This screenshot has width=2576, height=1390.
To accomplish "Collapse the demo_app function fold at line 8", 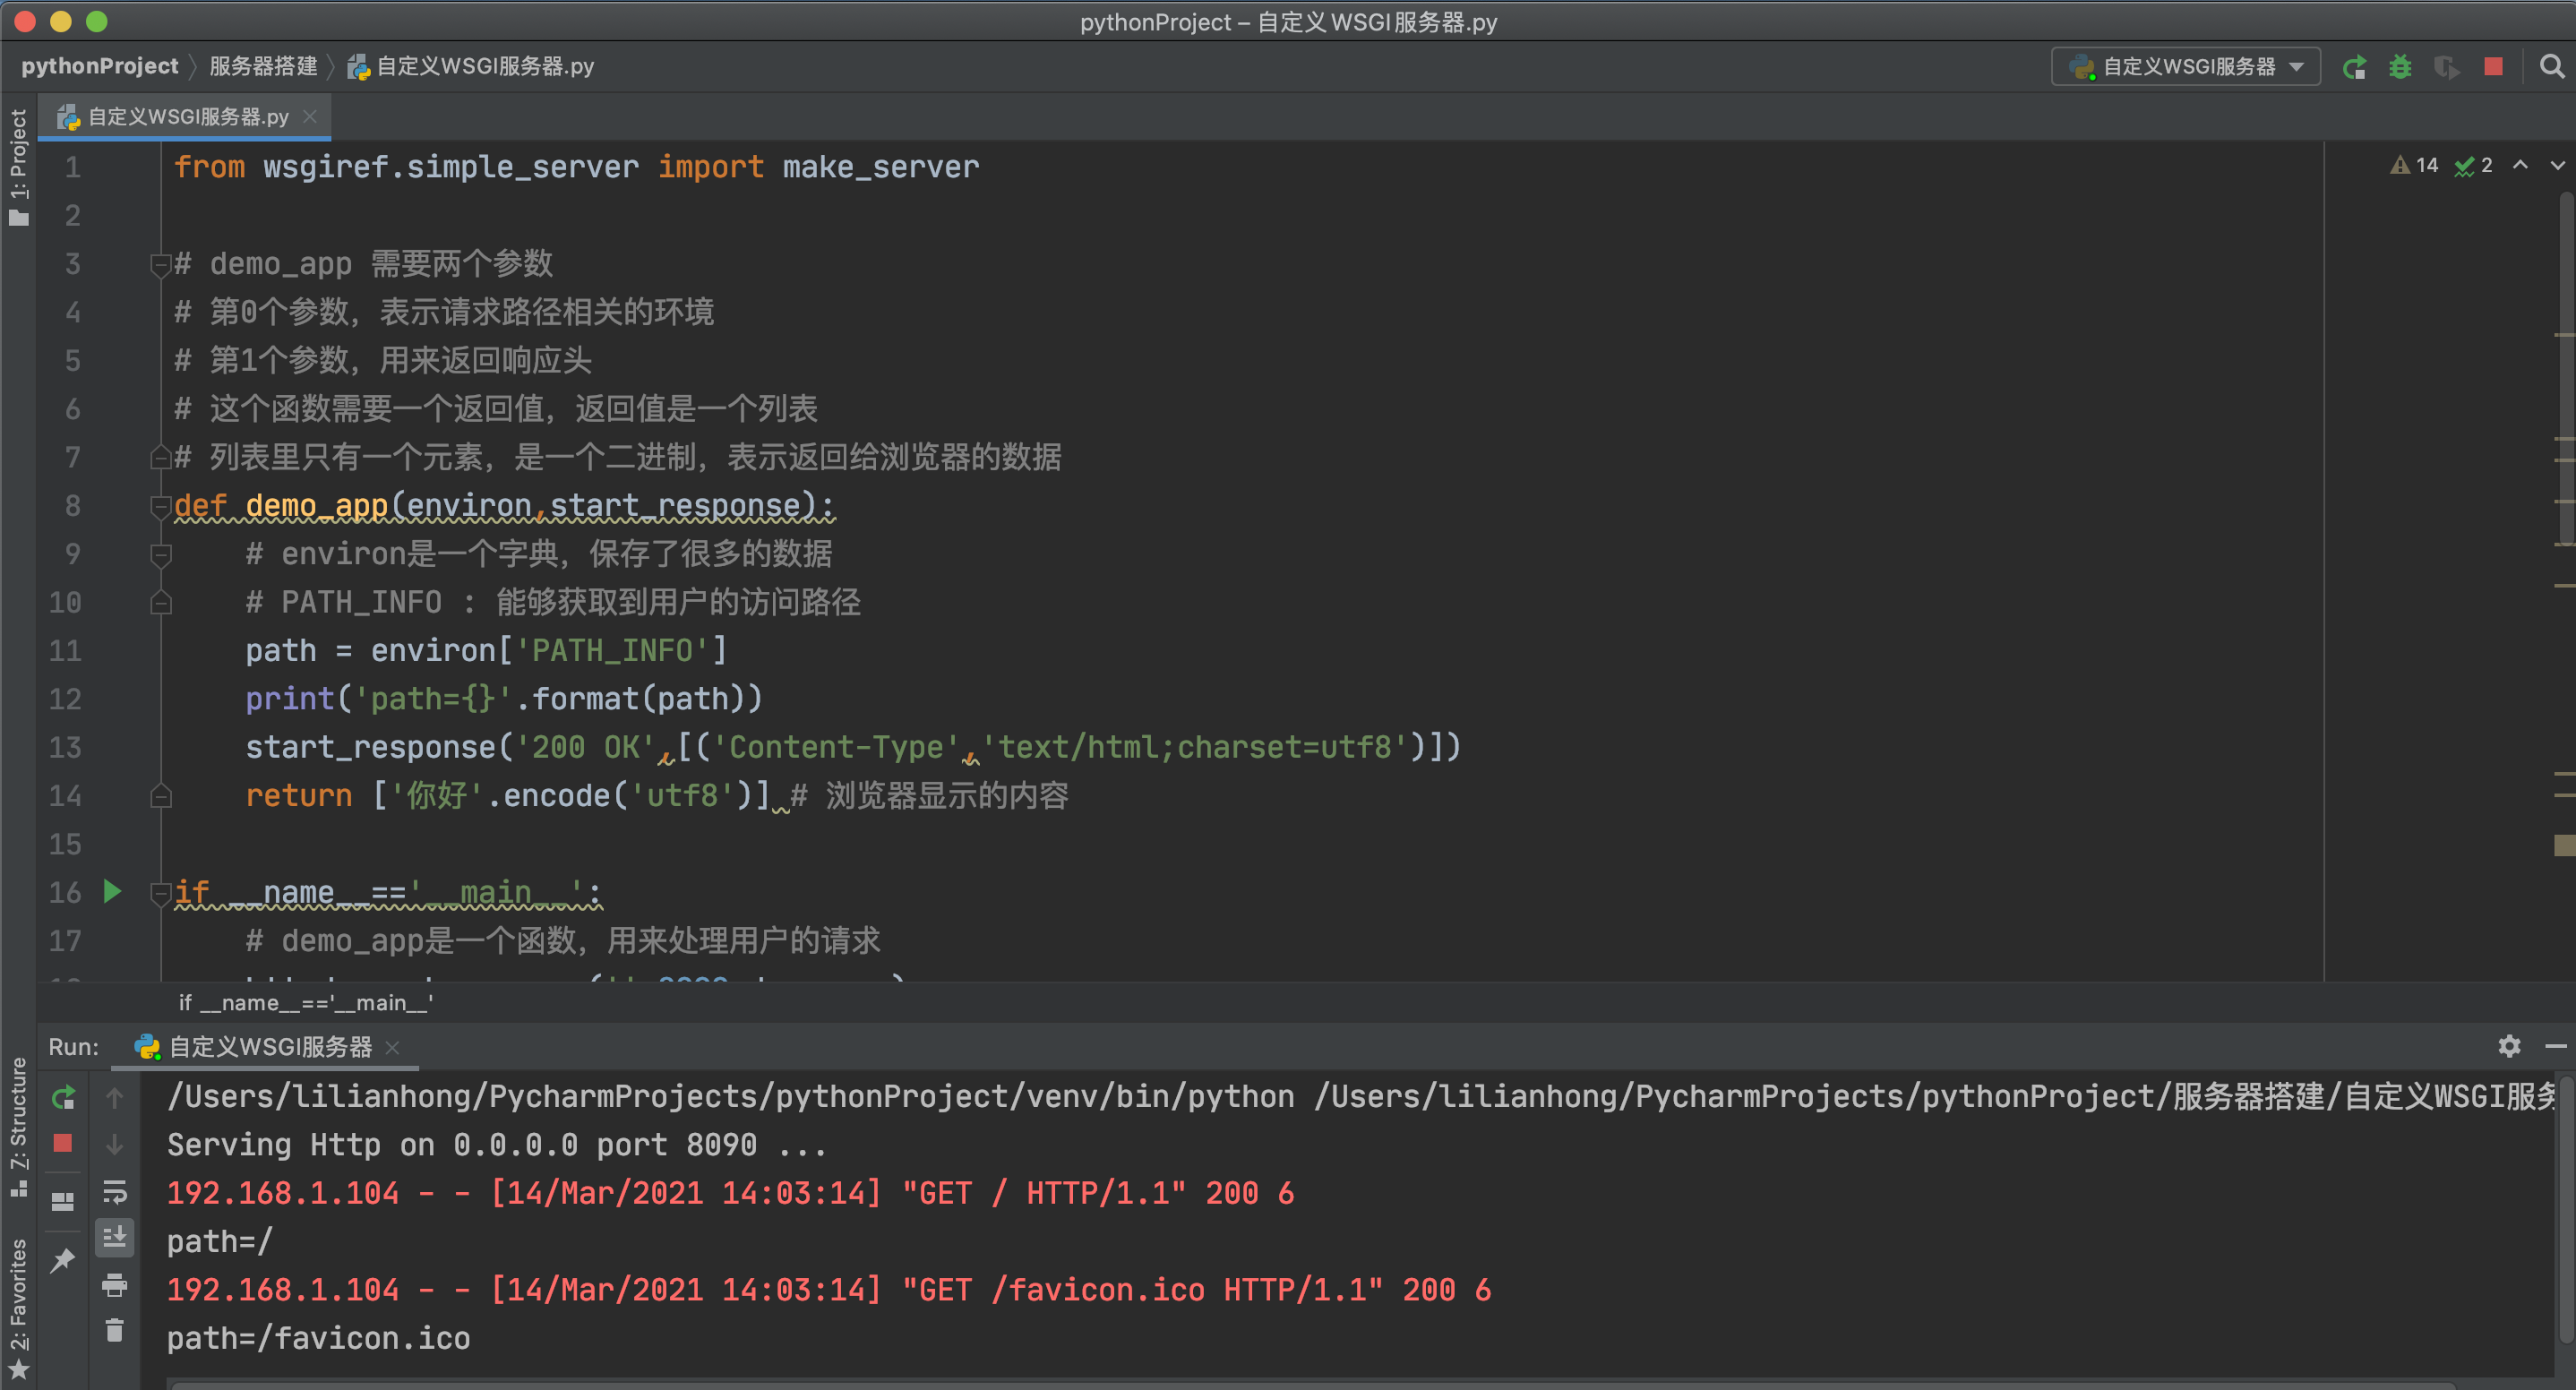I will pyautogui.click(x=160, y=506).
